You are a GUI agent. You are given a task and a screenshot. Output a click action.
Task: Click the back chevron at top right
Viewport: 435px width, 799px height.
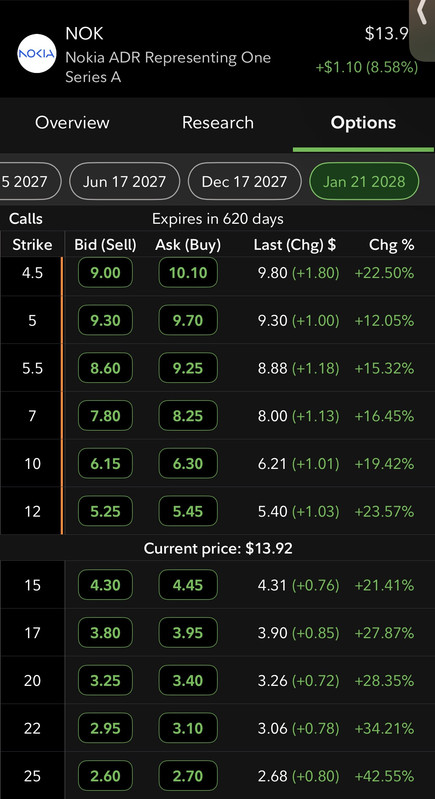coord(422,13)
